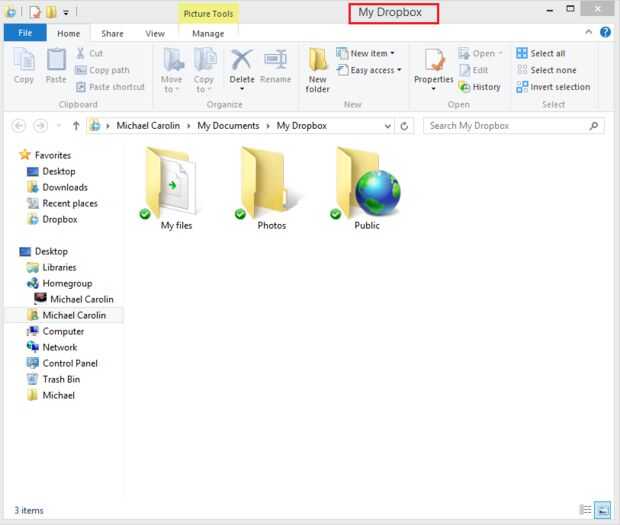The image size is (620, 525).
Task: Switch to the Share ribbon tab
Action: pyautogui.click(x=112, y=34)
